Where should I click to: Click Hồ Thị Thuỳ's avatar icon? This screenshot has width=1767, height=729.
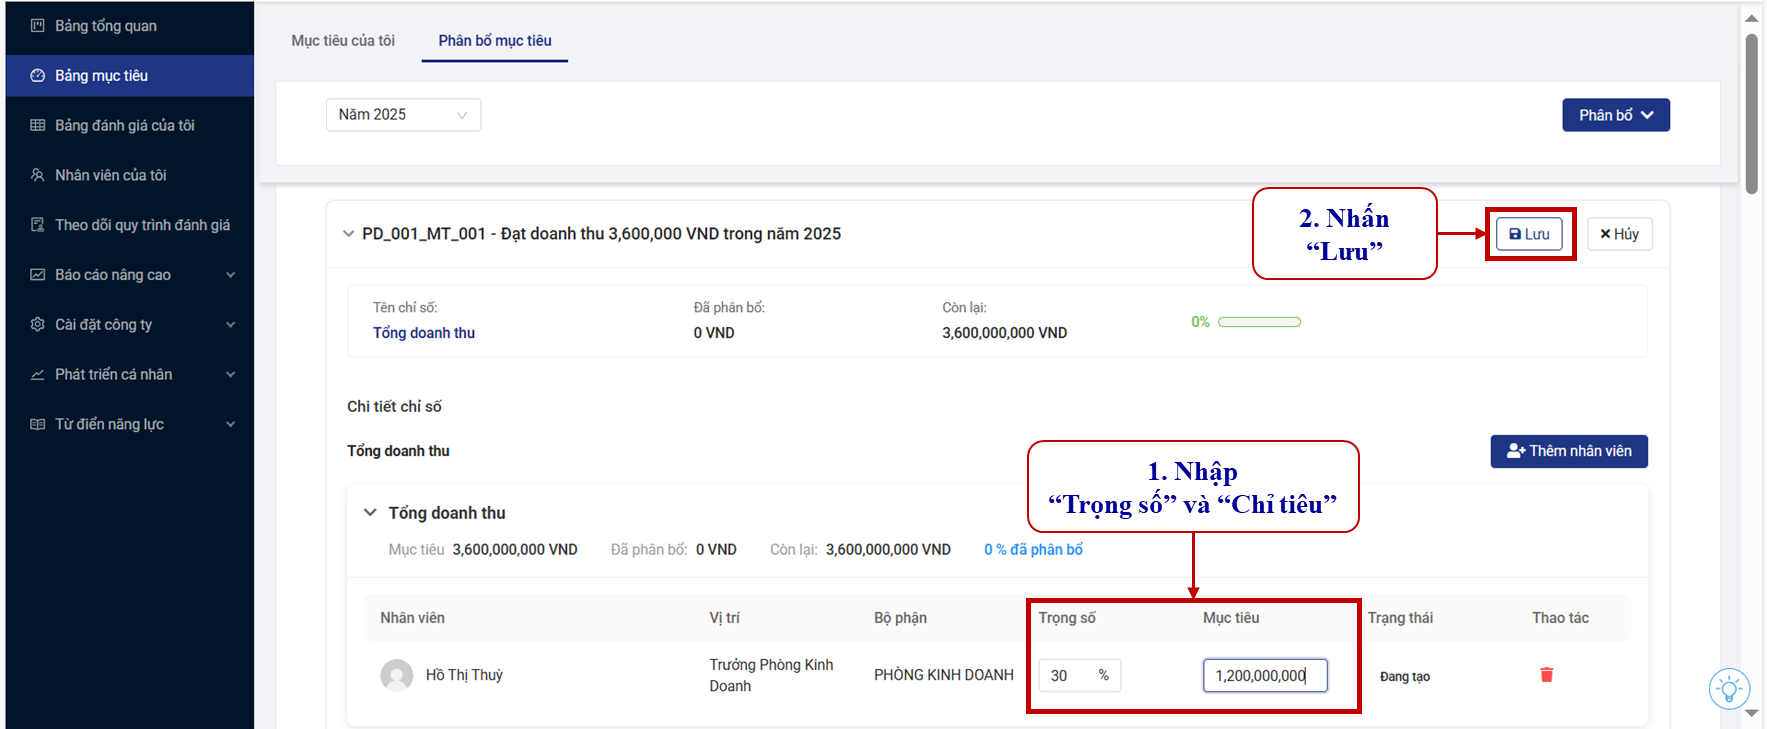coord(397,675)
